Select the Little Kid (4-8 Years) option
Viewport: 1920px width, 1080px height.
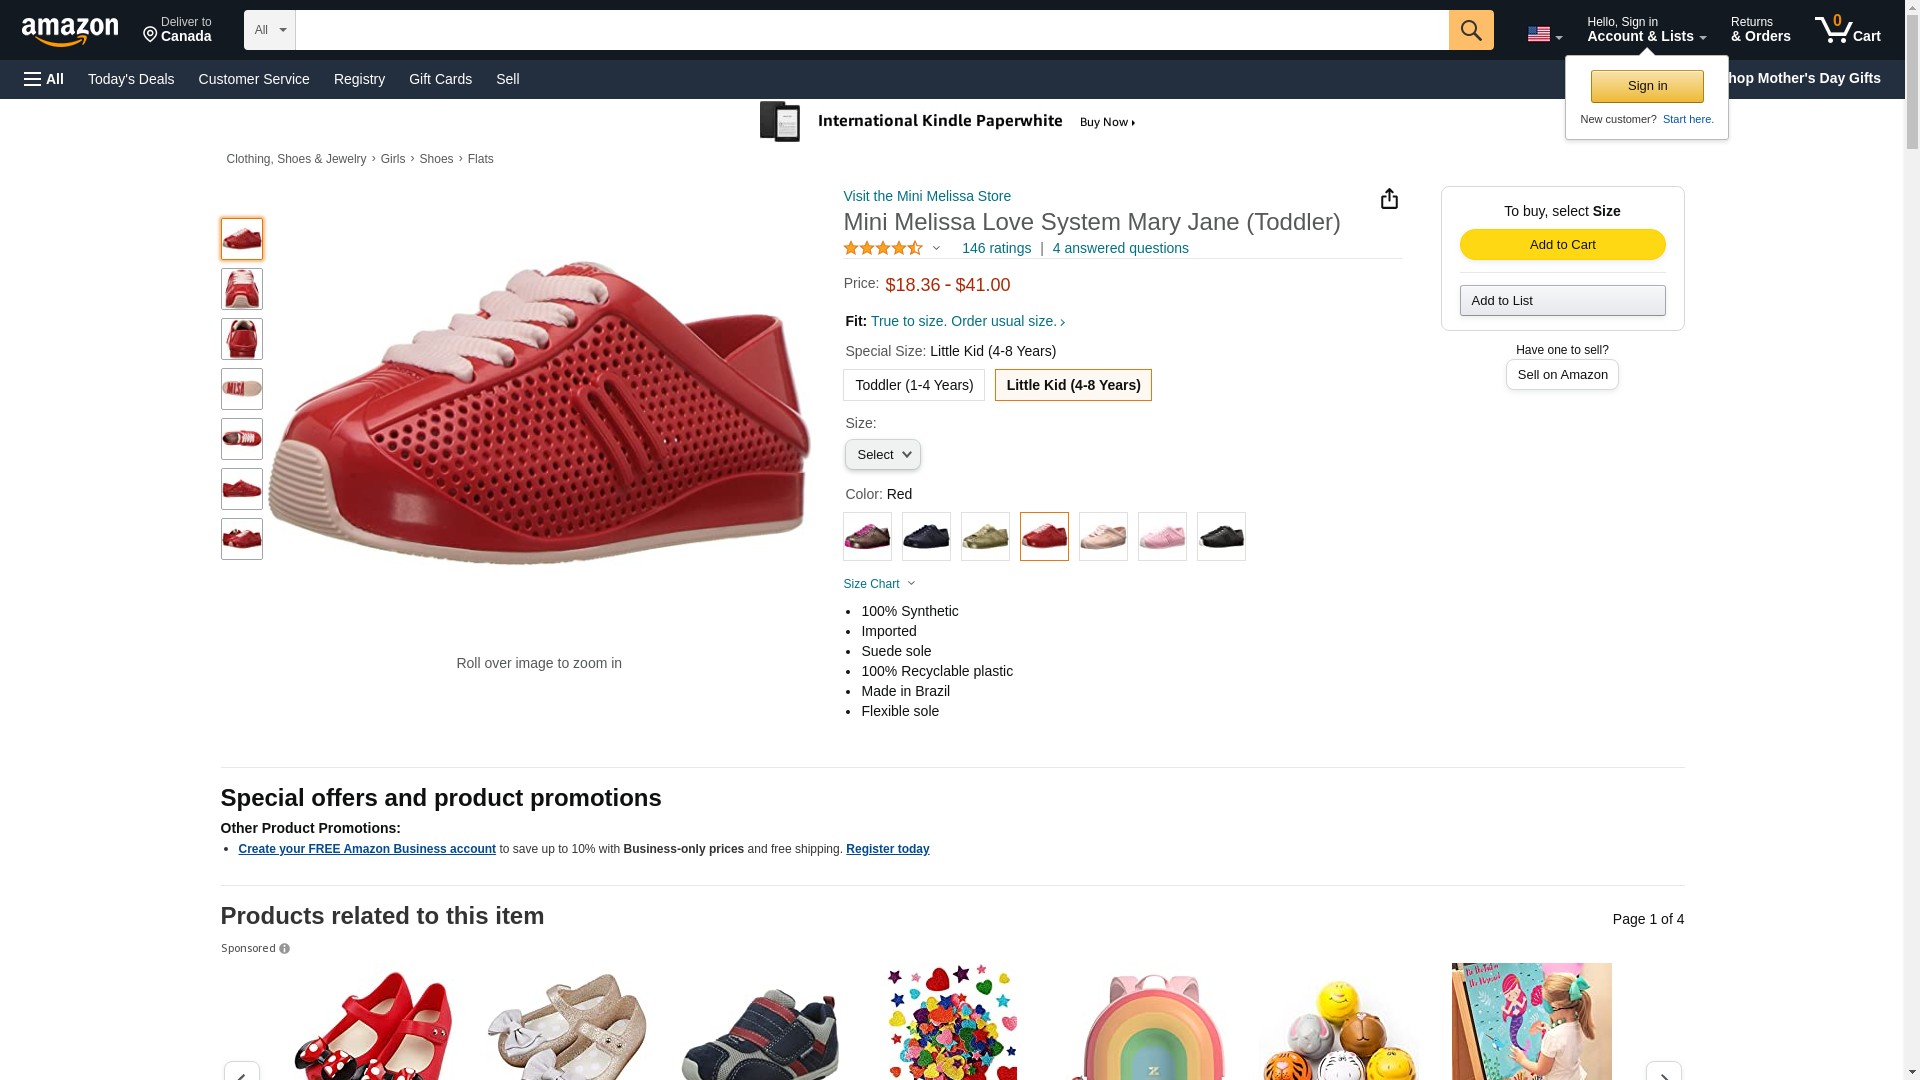click(1073, 385)
